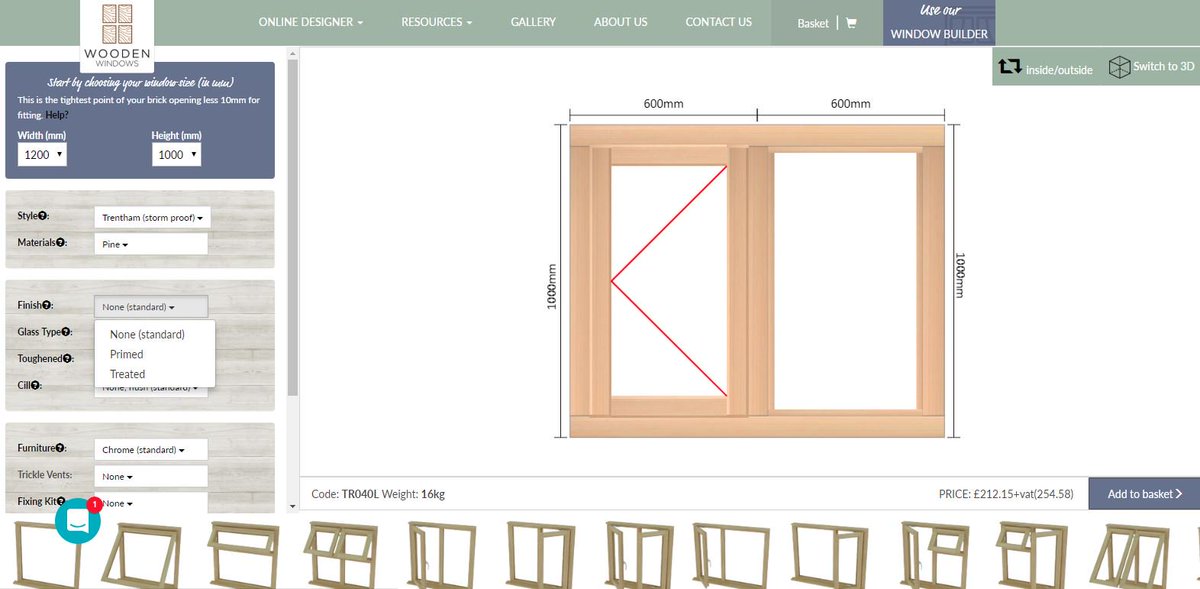Click the options panel scroll-down arrow
This screenshot has height=589, width=1200.
(x=292, y=507)
